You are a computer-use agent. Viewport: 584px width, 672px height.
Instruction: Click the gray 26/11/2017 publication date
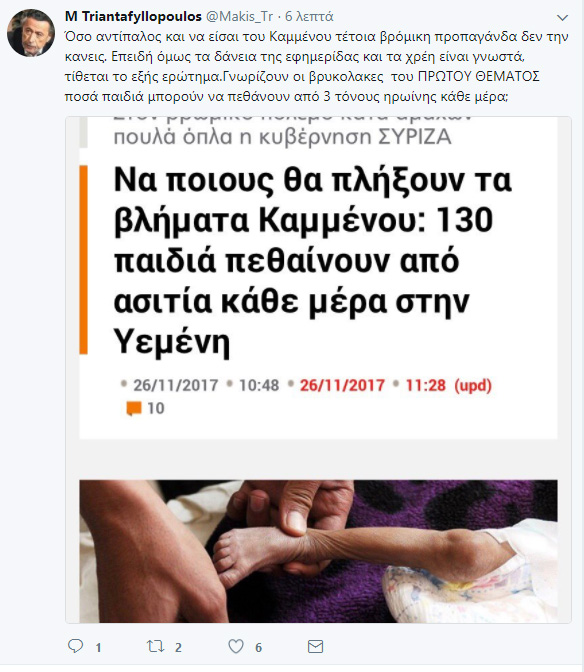click(176, 385)
